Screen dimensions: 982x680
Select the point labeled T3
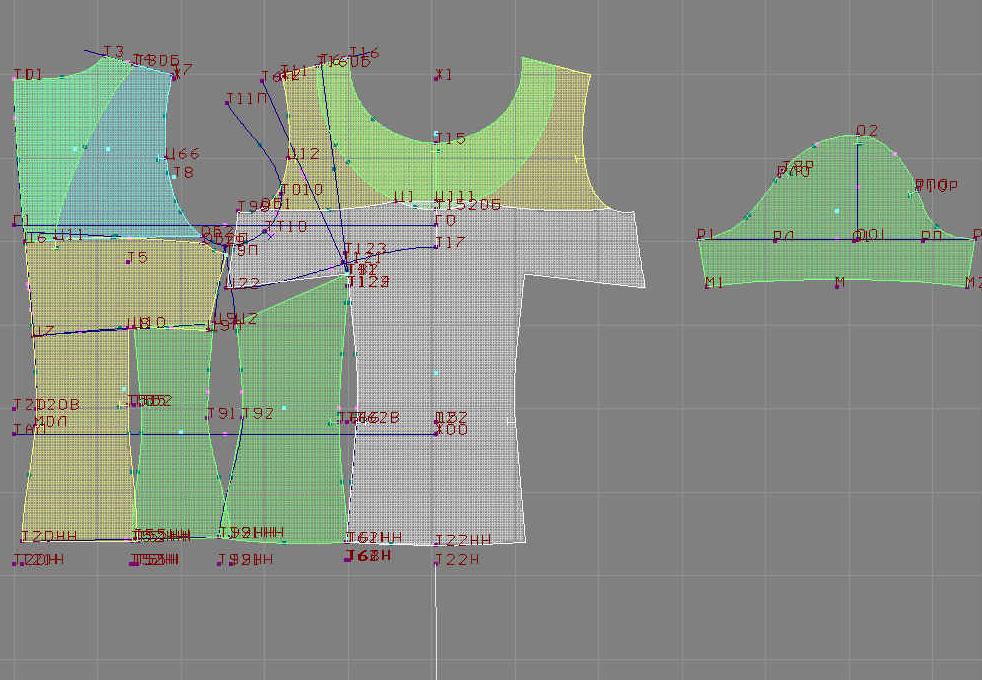click(114, 51)
